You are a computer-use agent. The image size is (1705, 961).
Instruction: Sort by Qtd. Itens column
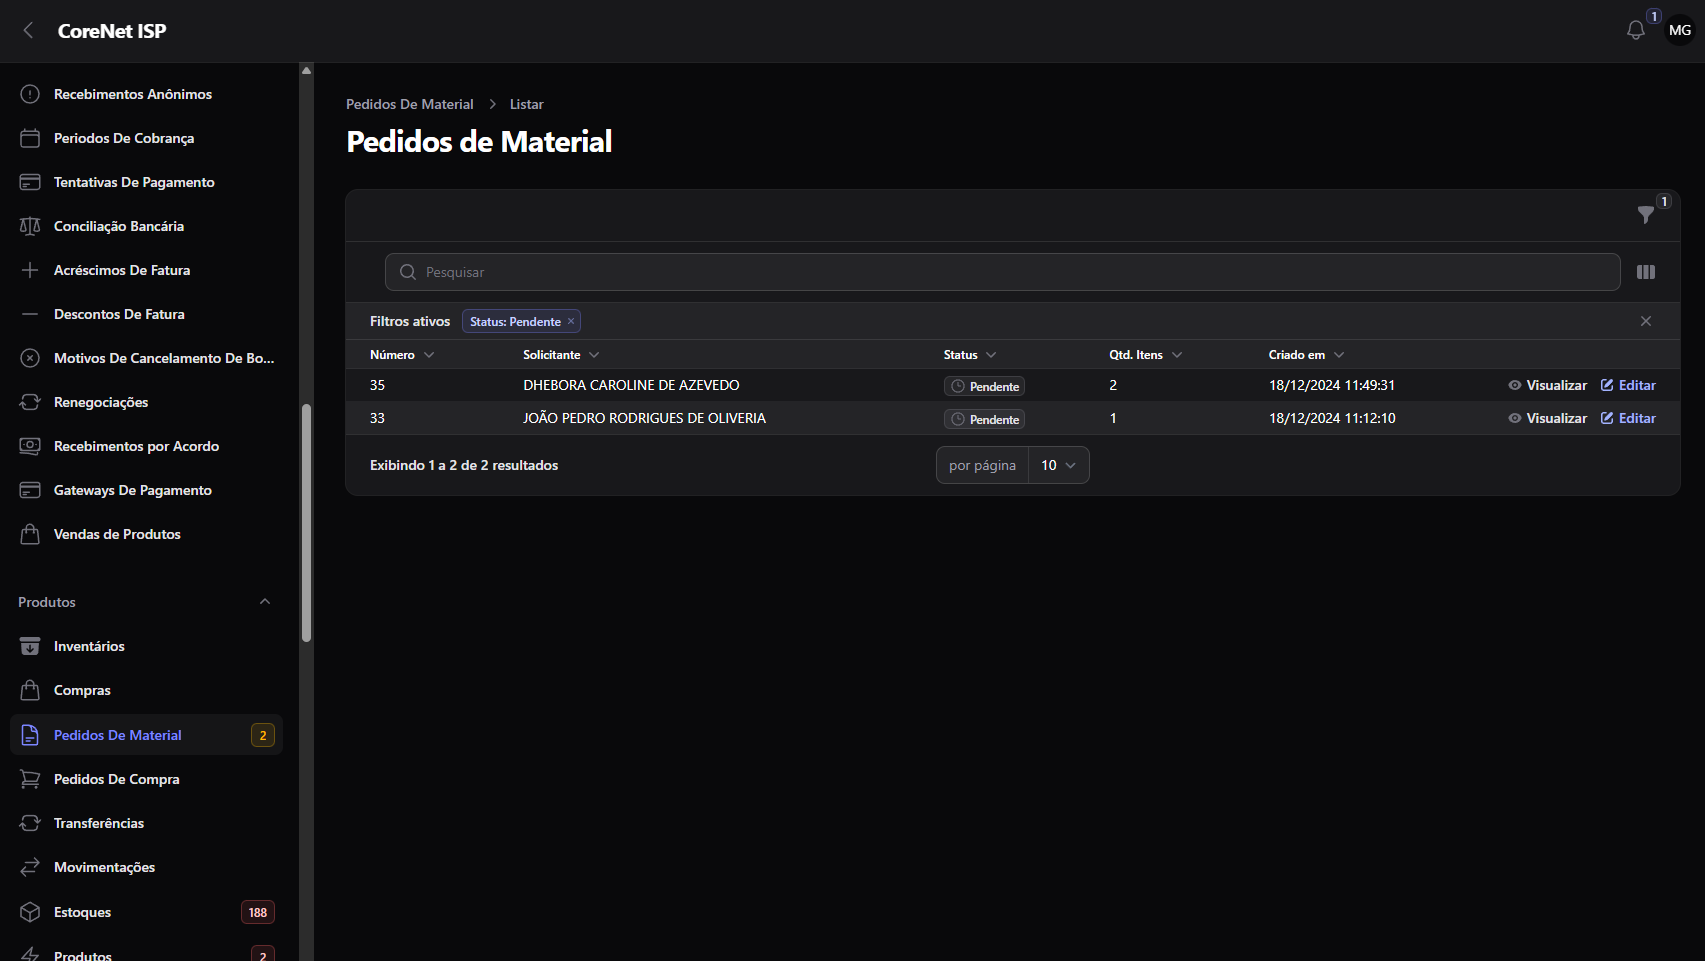(x=1146, y=355)
